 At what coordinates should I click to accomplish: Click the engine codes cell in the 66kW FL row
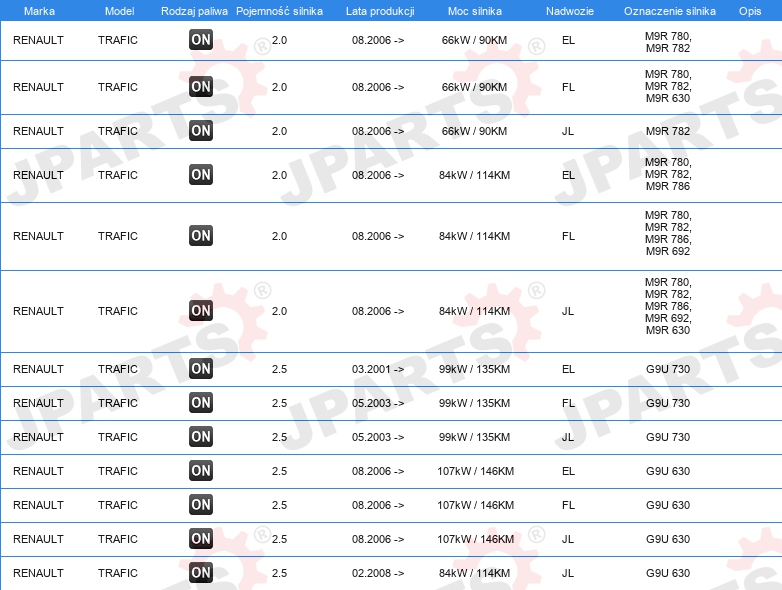pos(668,86)
